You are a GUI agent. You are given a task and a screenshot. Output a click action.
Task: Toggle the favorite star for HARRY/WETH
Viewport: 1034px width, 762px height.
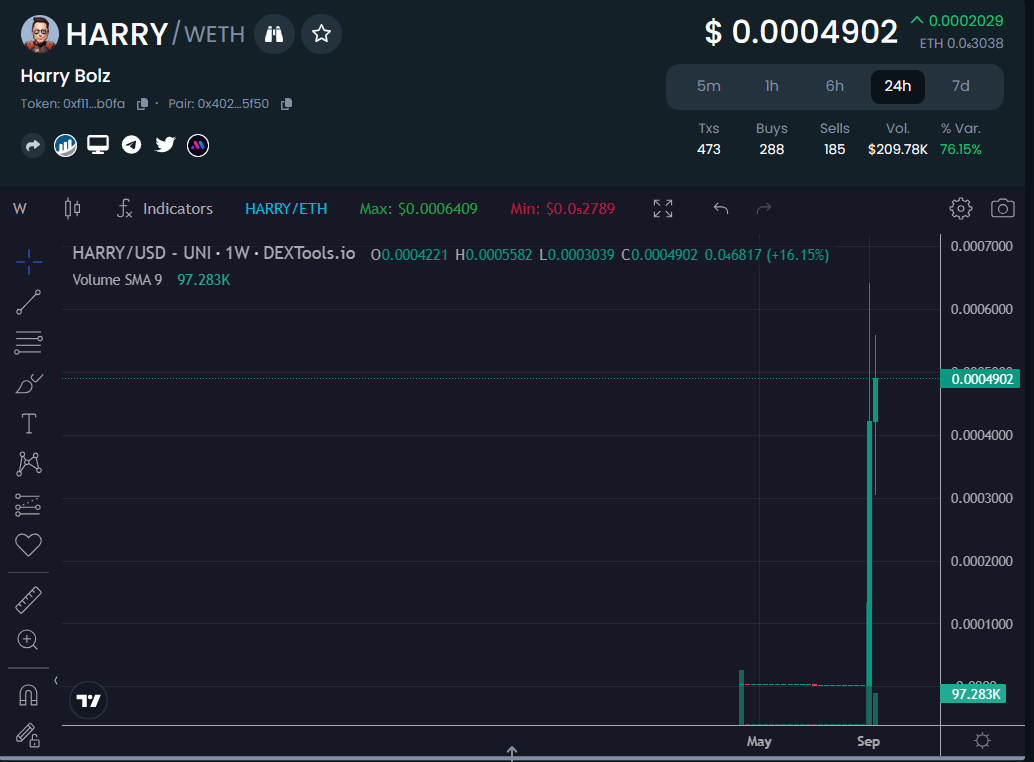[321, 34]
